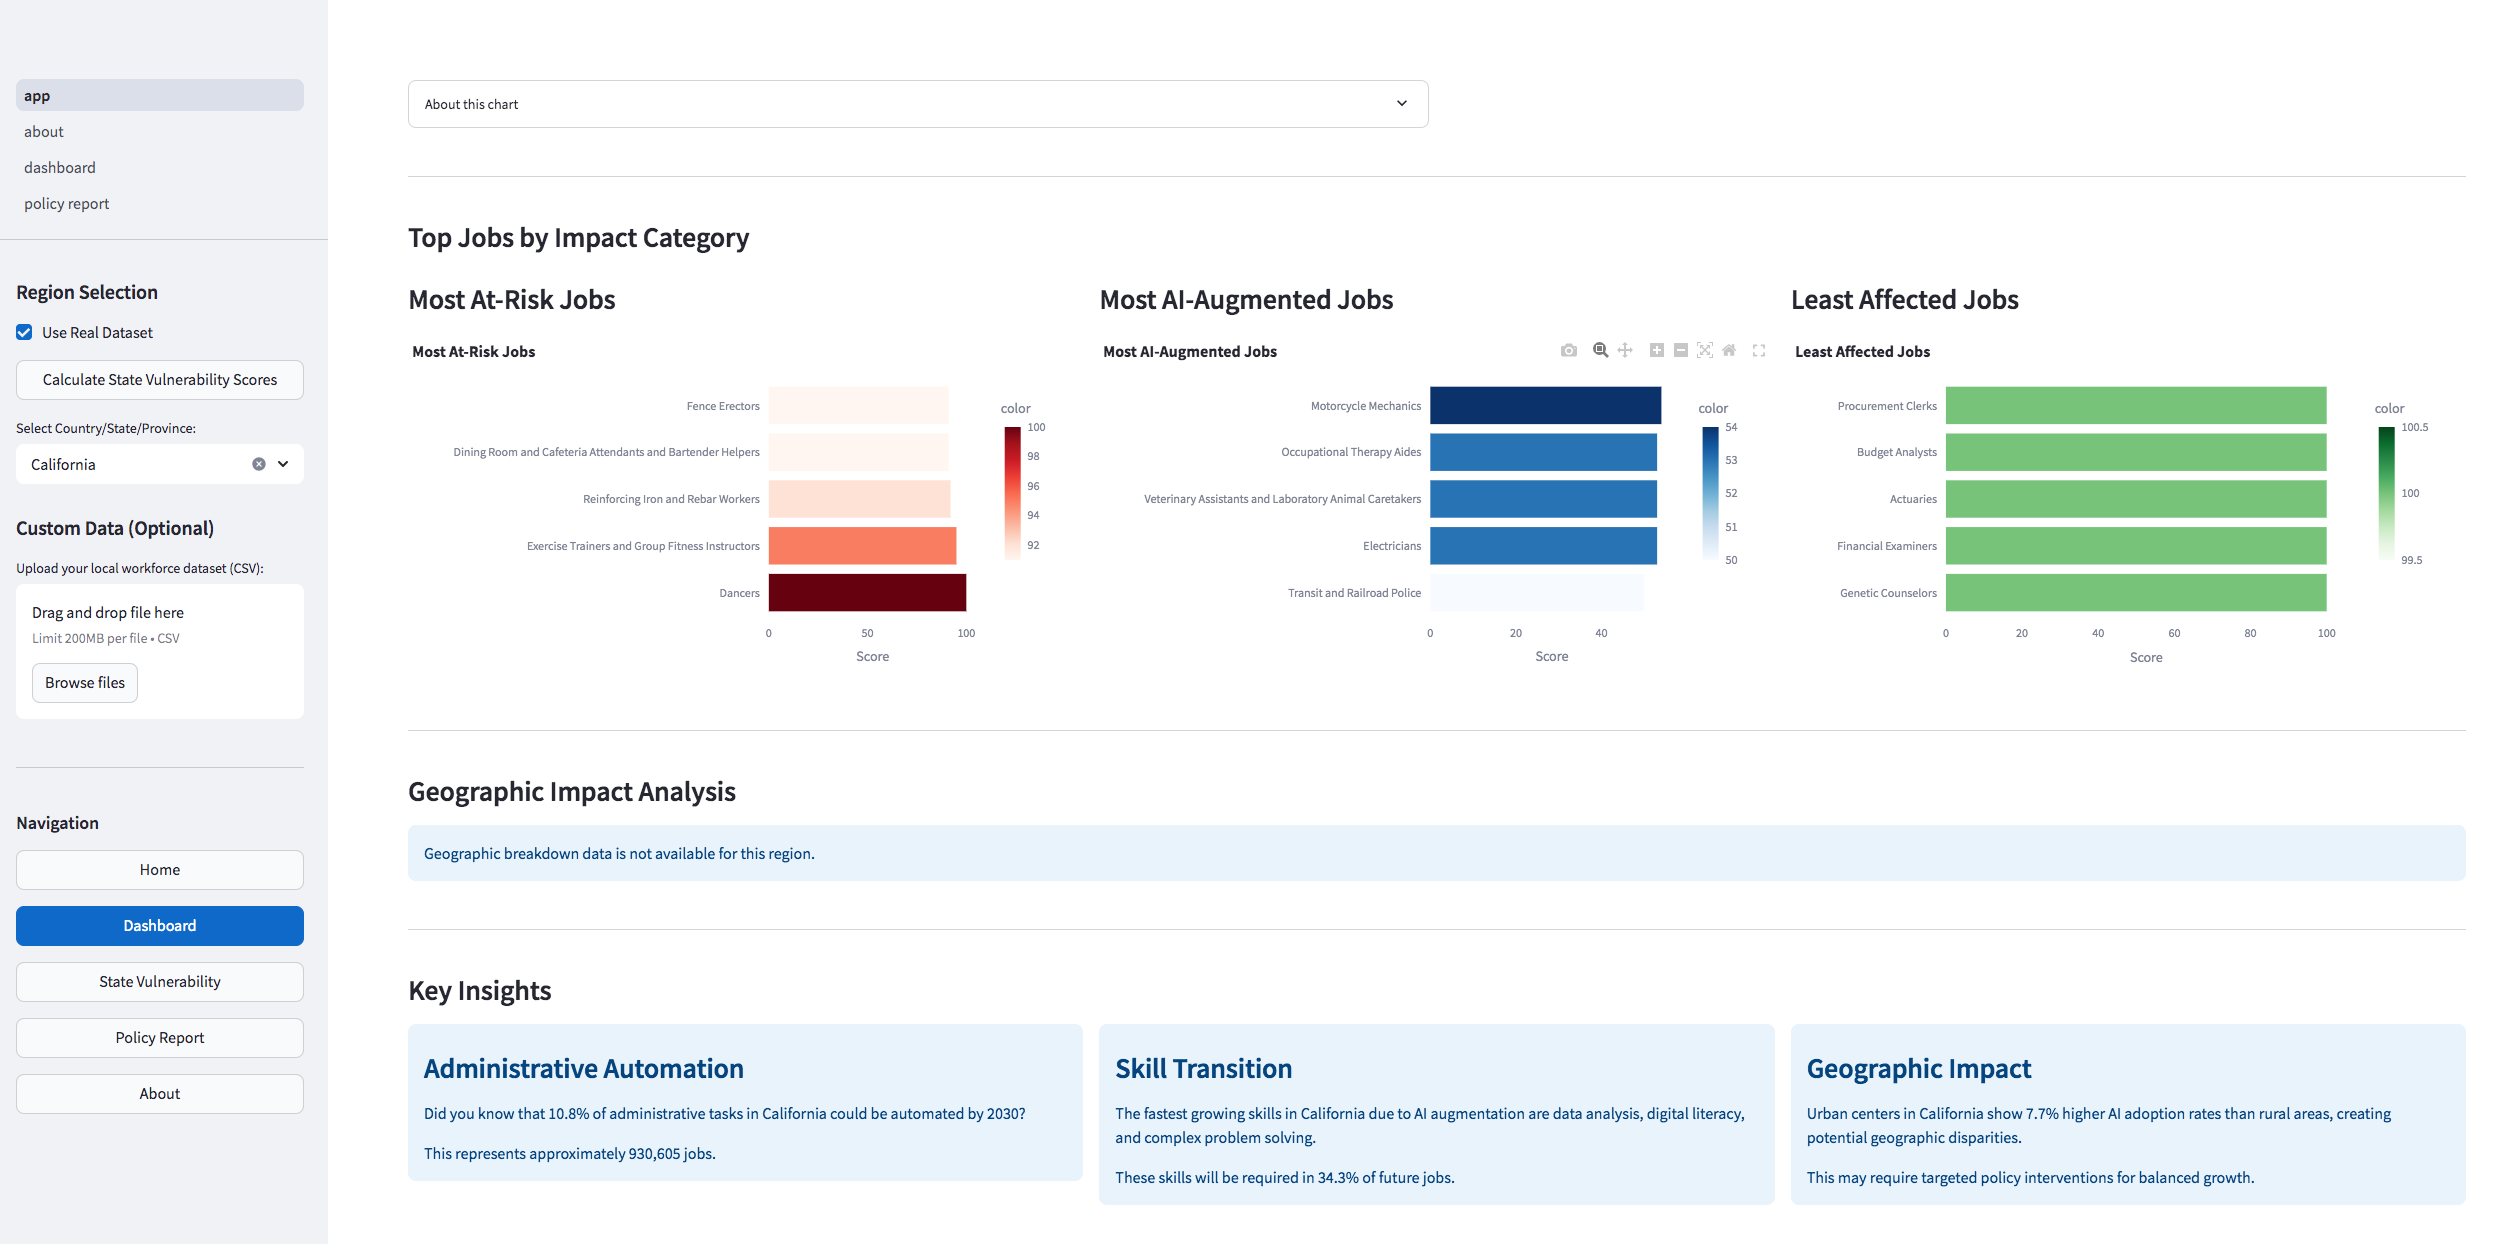Open the policy report page in the sidebar
This screenshot has height=1244, width=2508.
pyautogui.click(x=66, y=203)
